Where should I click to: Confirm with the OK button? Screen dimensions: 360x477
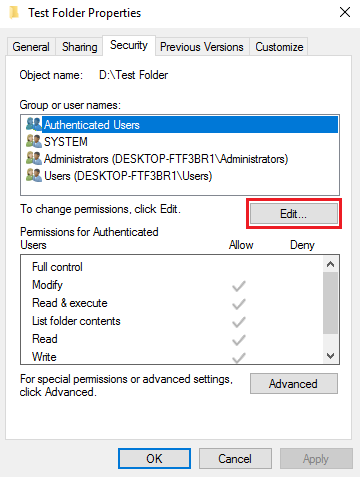click(154, 459)
